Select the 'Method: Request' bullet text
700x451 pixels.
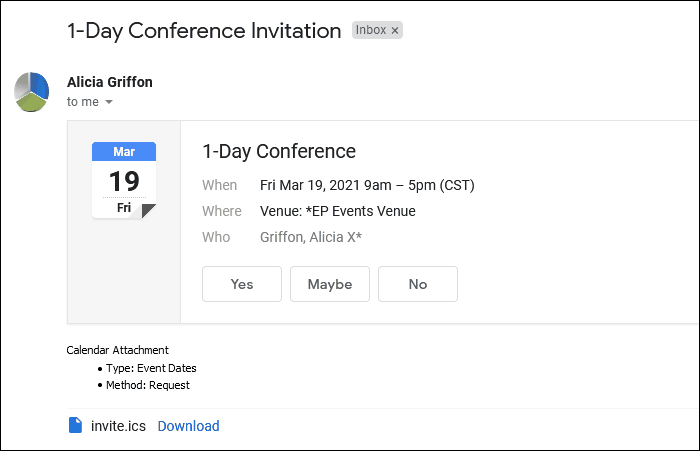148,385
